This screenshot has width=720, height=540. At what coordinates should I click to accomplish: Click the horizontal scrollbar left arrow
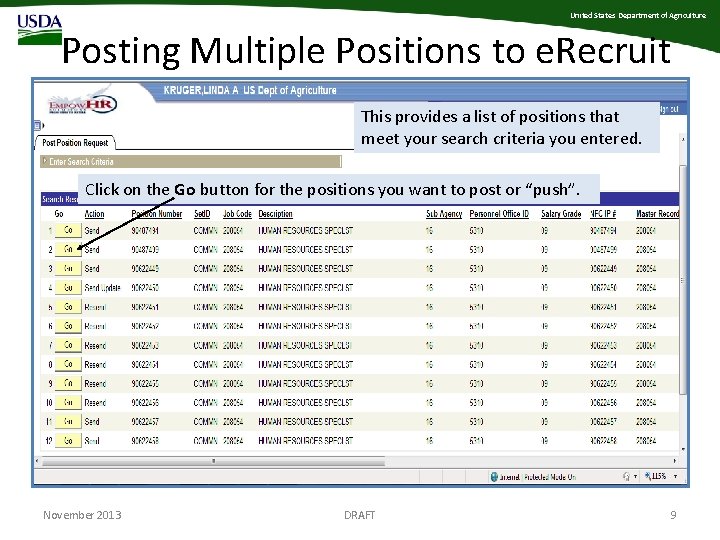[38, 461]
